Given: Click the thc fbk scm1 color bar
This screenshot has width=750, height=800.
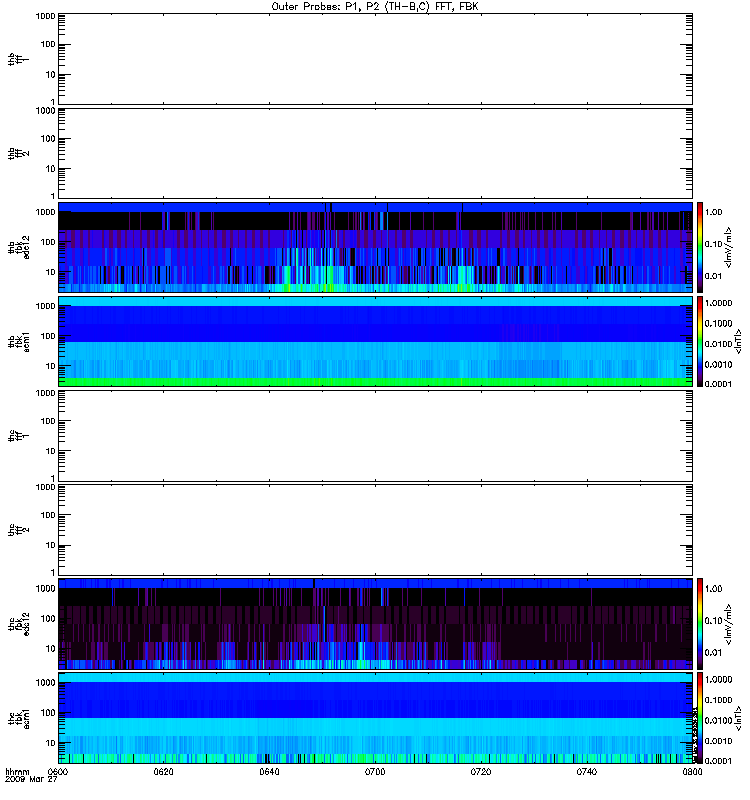Looking at the screenshot, I should point(699,718).
